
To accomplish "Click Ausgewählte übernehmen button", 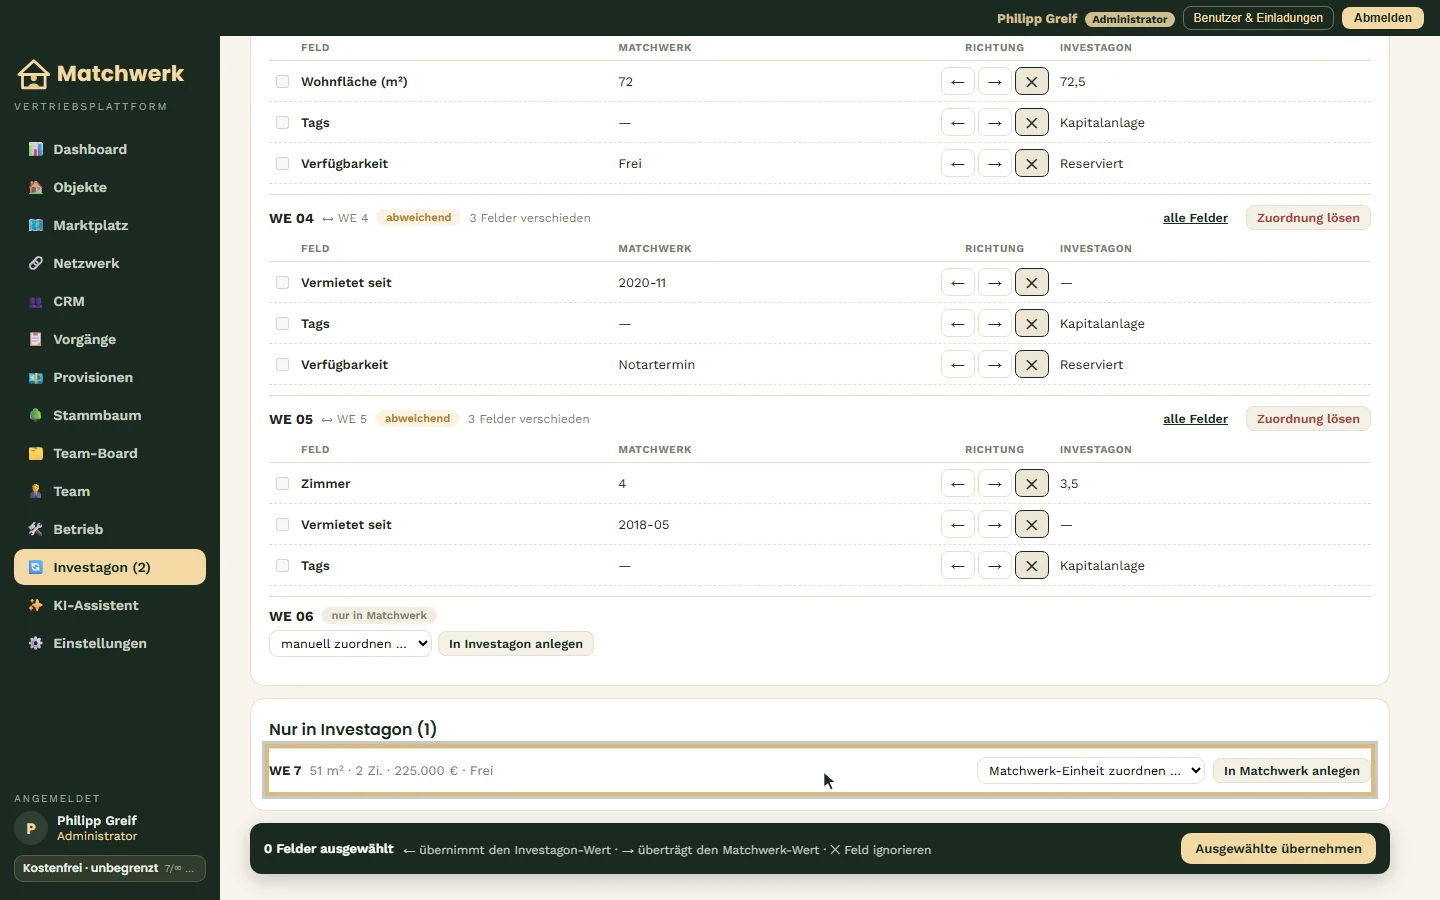I will tap(1279, 849).
